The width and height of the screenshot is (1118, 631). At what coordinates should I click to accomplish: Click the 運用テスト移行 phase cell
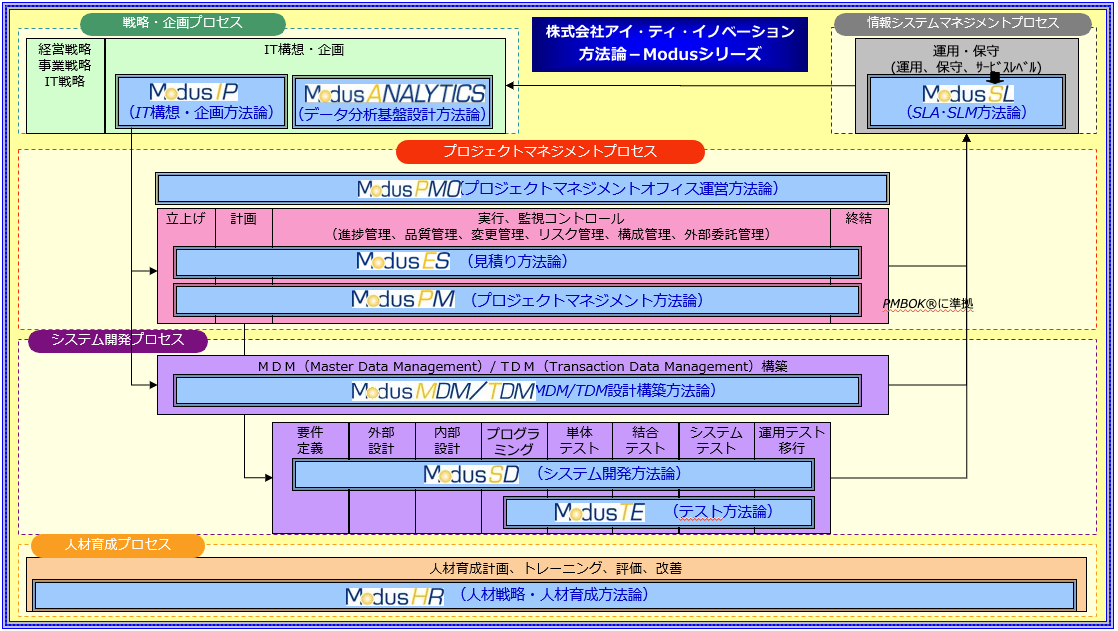click(791, 440)
